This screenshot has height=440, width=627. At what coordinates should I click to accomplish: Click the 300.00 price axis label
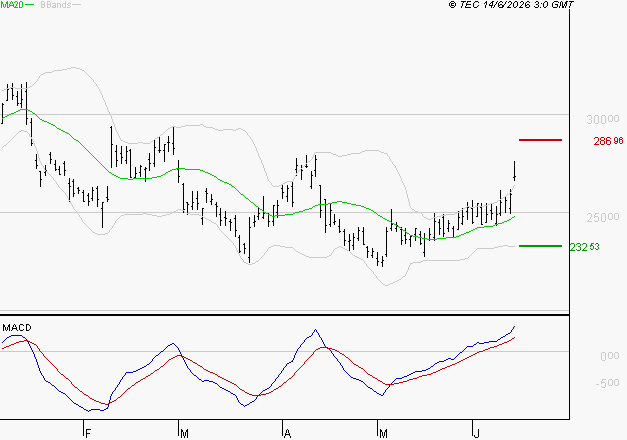coord(603,119)
